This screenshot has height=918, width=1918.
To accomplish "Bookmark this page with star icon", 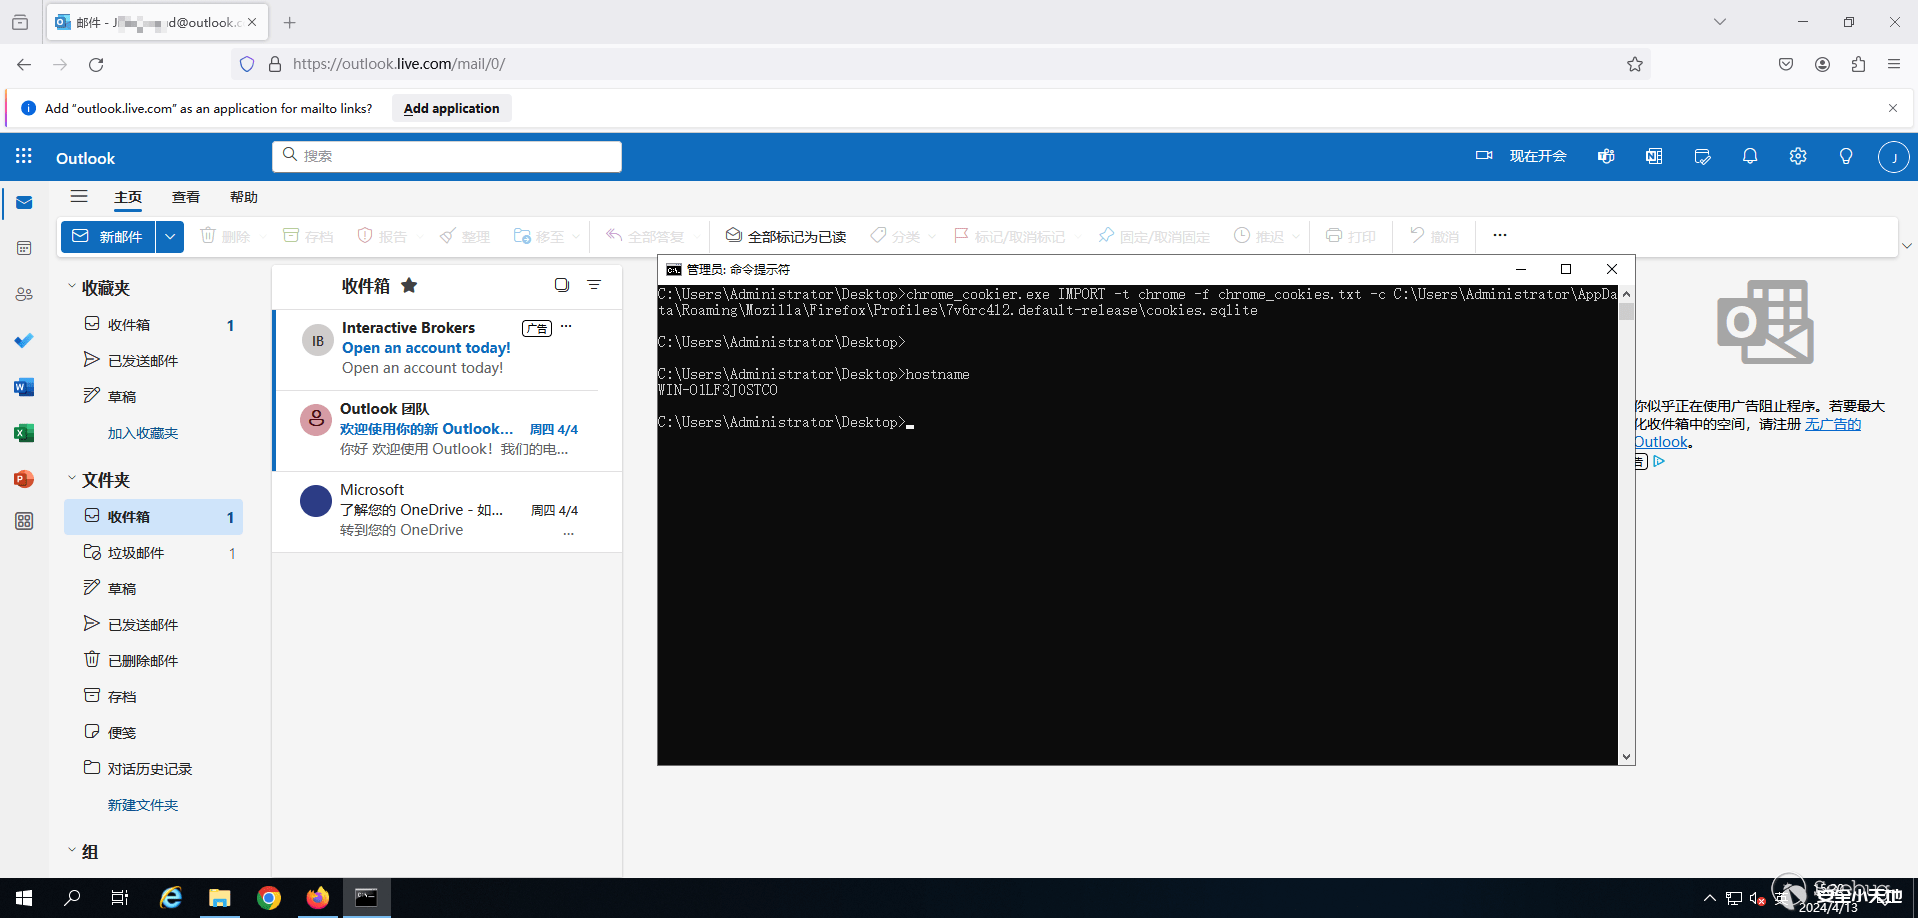I will pos(1635,64).
